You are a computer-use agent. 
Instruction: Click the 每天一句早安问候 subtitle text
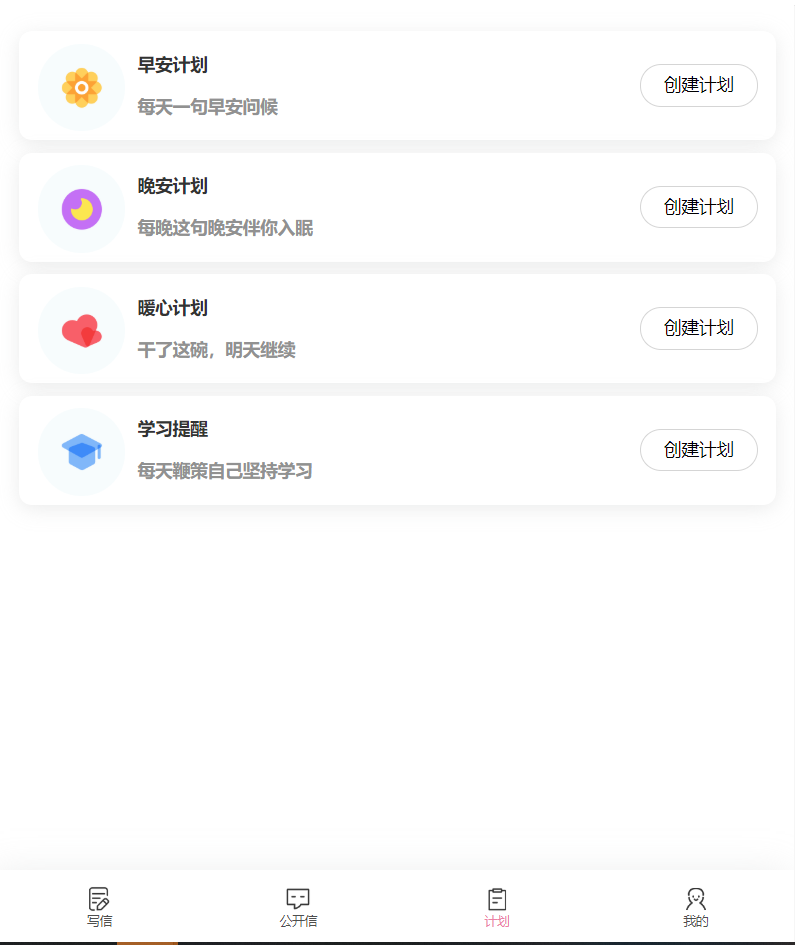tap(207, 107)
